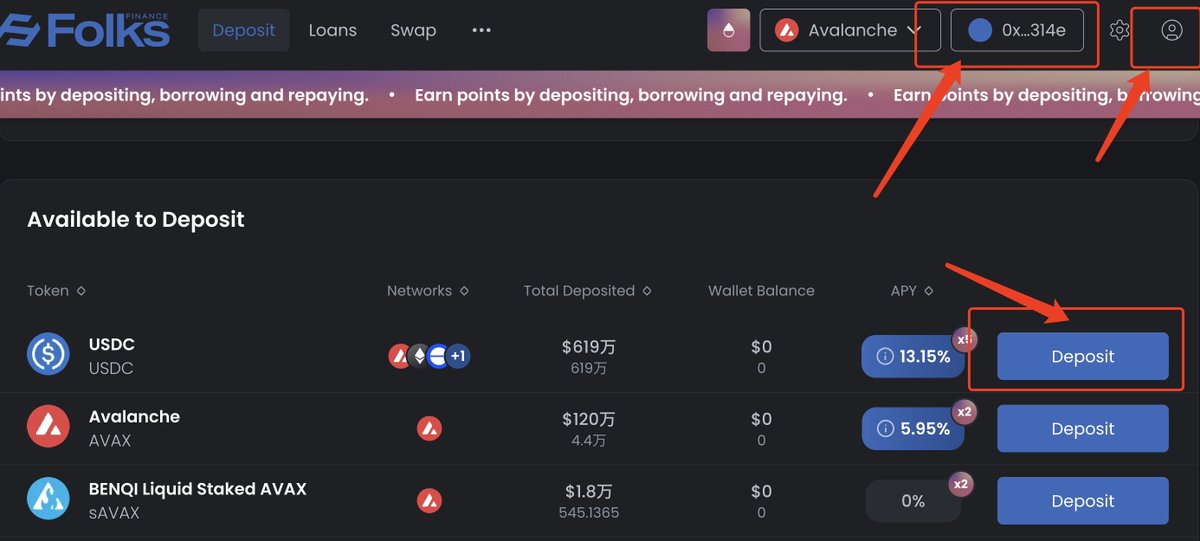Screen dimensions: 1200x541
Task: Sort the list by APY
Action: tap(911, 291)
